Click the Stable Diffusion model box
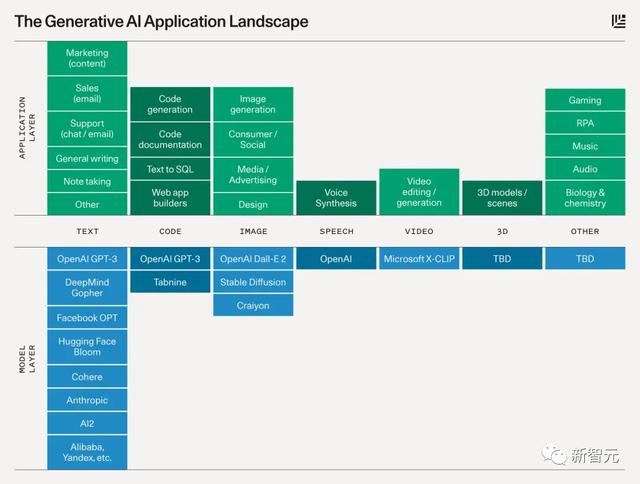The image size is (640, 484). pyautogui.click(x=253, y=282)
